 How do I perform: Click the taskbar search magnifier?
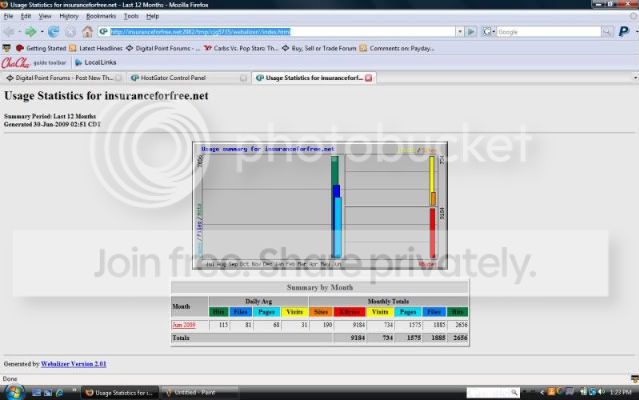click(x=514, y=393)
